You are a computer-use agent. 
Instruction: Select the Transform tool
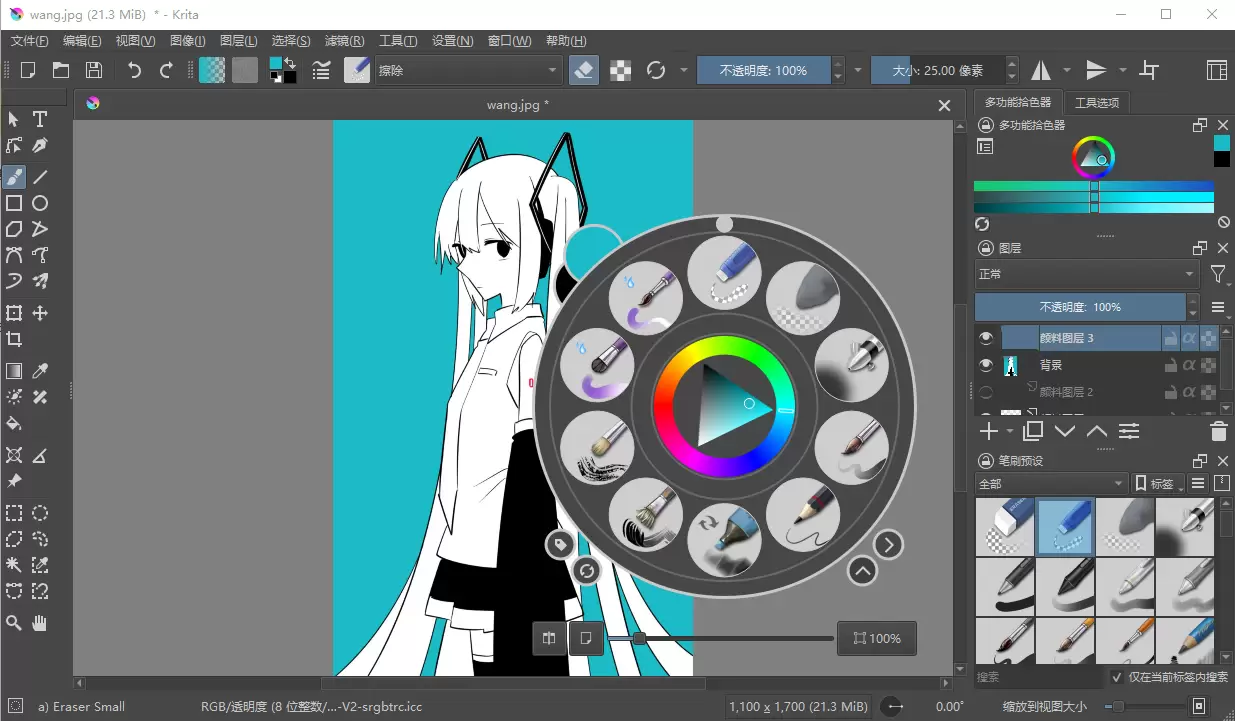pos(14,313)
